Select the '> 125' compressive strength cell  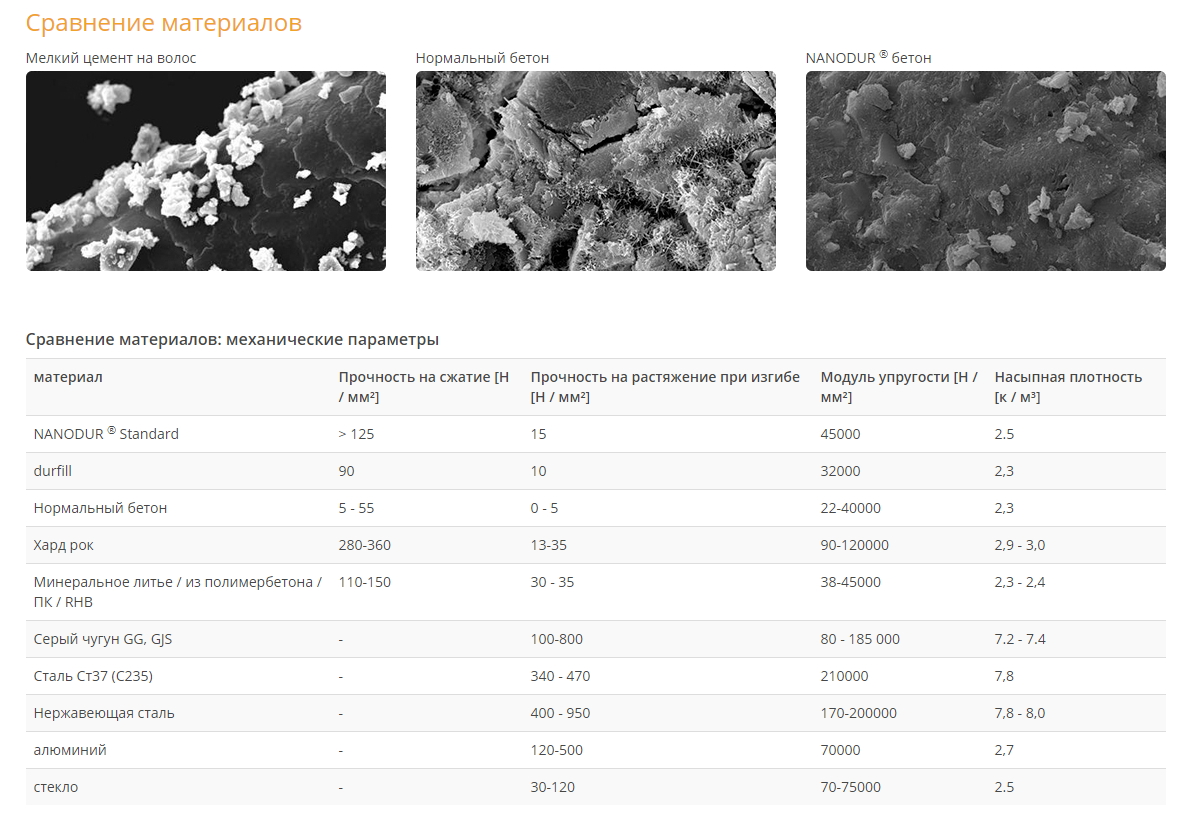pyautogui.click(x=356, y=434)
